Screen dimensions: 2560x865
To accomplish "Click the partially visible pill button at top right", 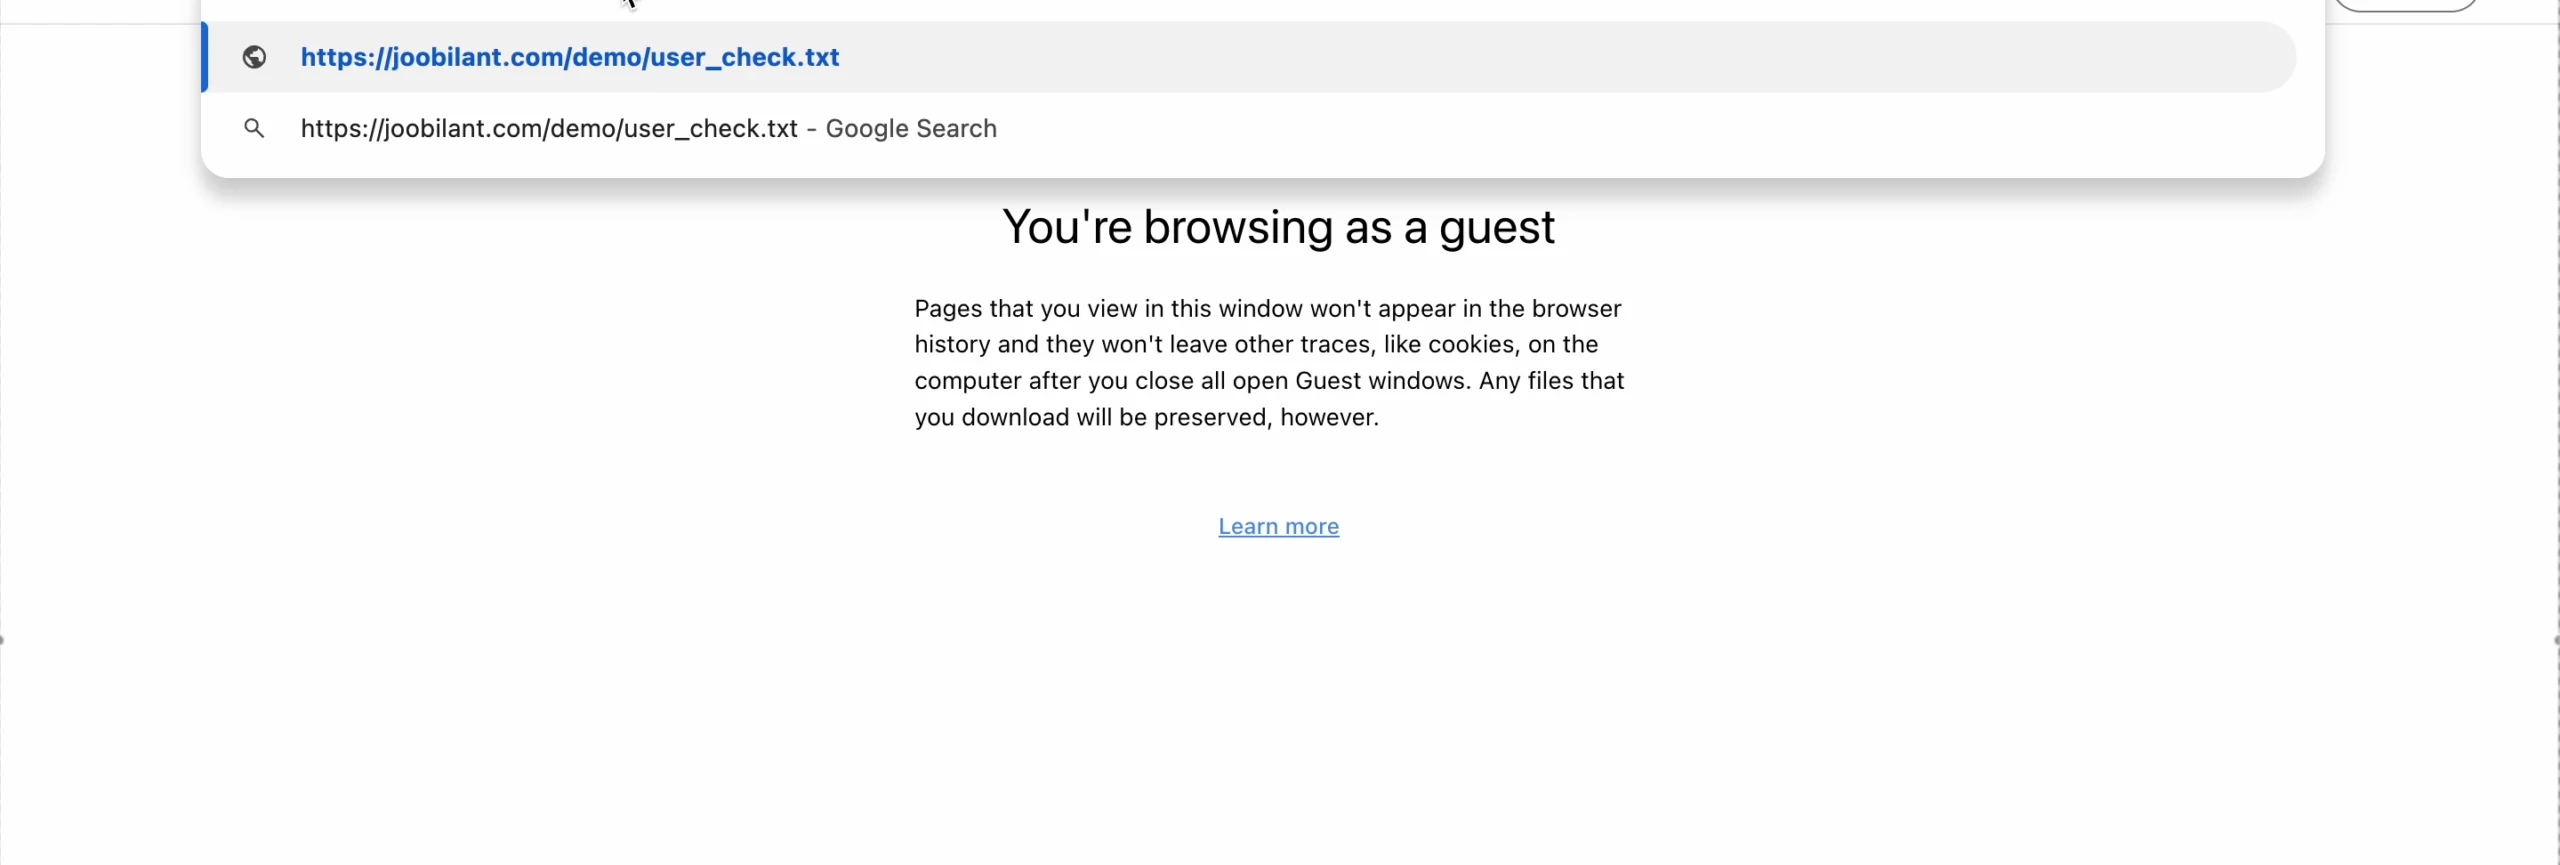I will 2404,5.
